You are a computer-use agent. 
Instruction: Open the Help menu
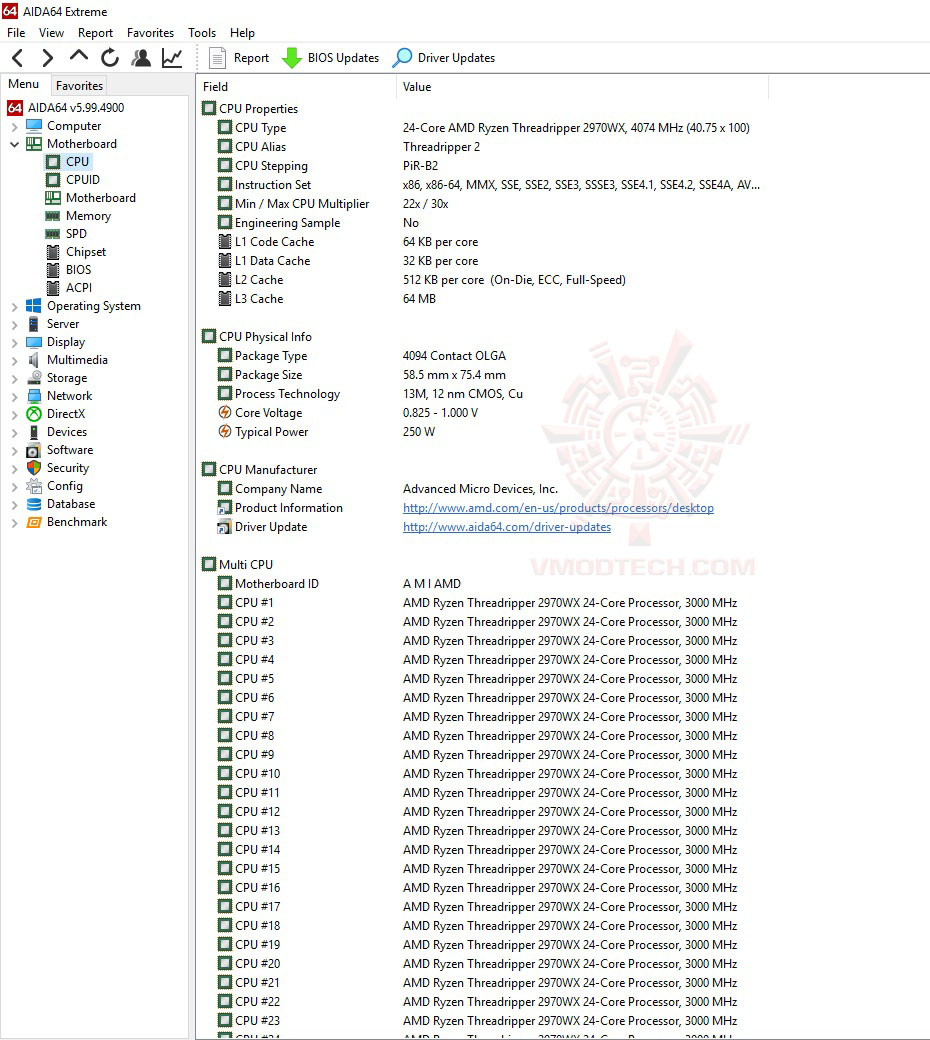point(242,32)
